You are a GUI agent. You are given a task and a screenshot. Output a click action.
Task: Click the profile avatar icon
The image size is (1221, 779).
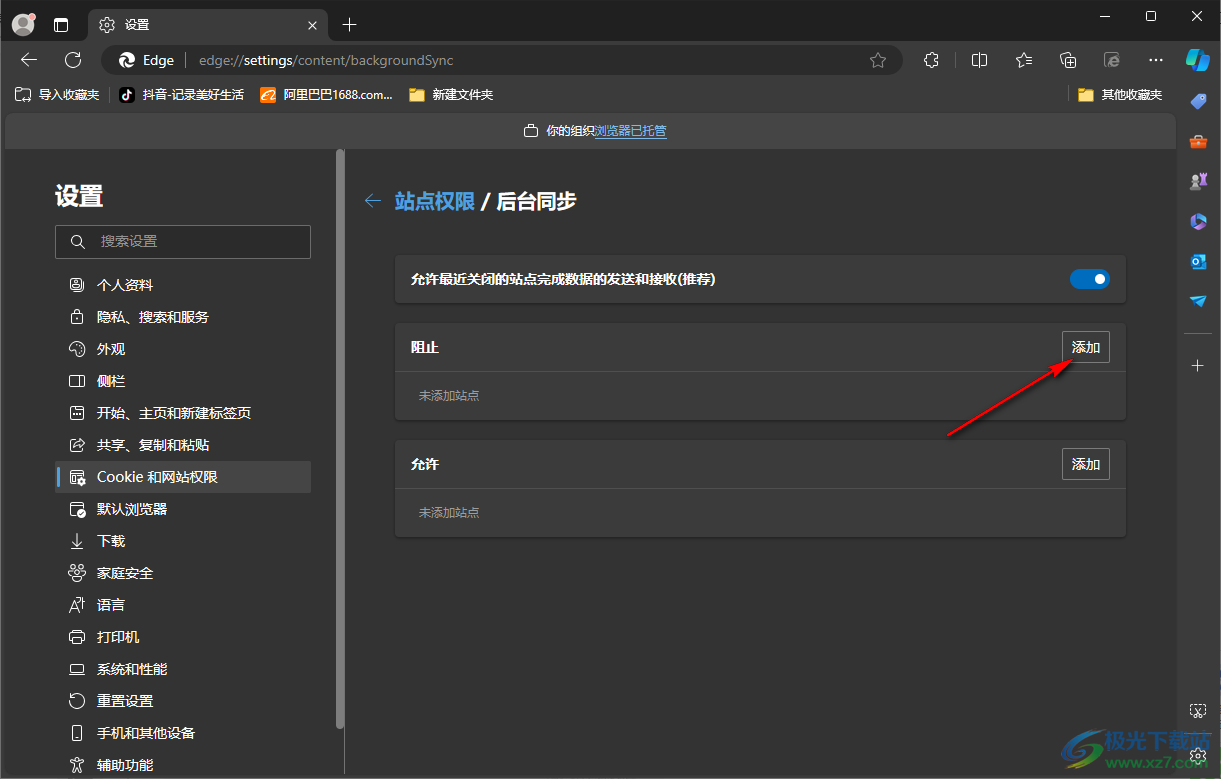point(23,24)
